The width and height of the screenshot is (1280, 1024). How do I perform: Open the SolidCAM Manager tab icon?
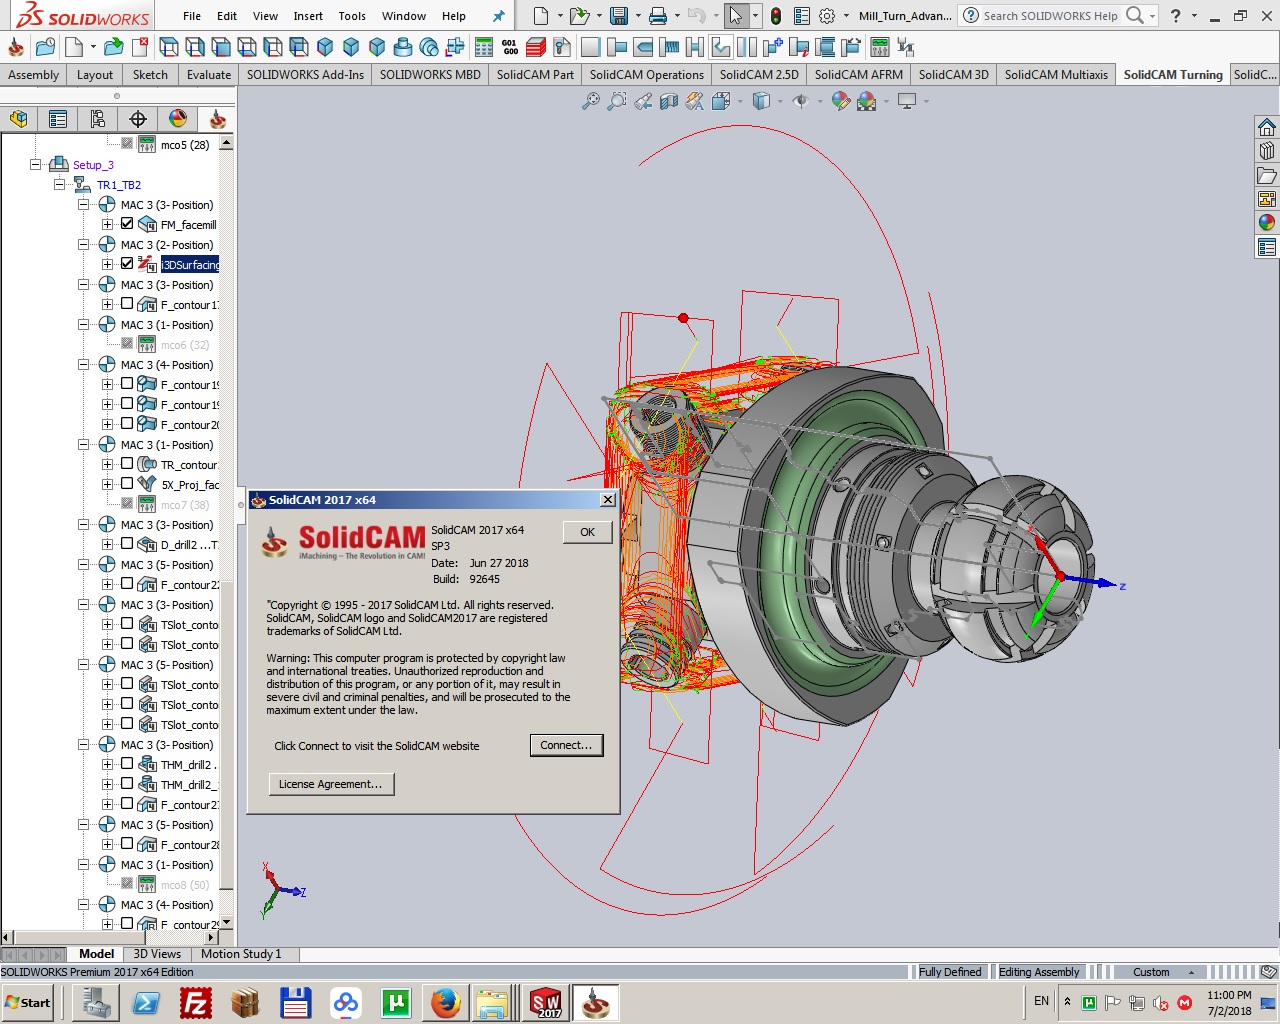pos(217,119)
